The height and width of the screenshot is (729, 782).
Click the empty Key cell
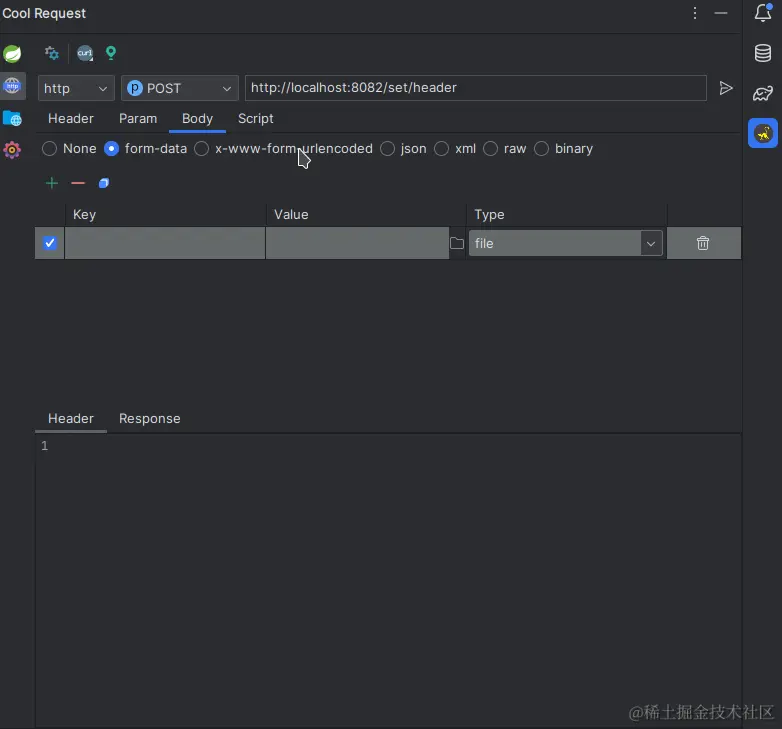pos(165,243)
